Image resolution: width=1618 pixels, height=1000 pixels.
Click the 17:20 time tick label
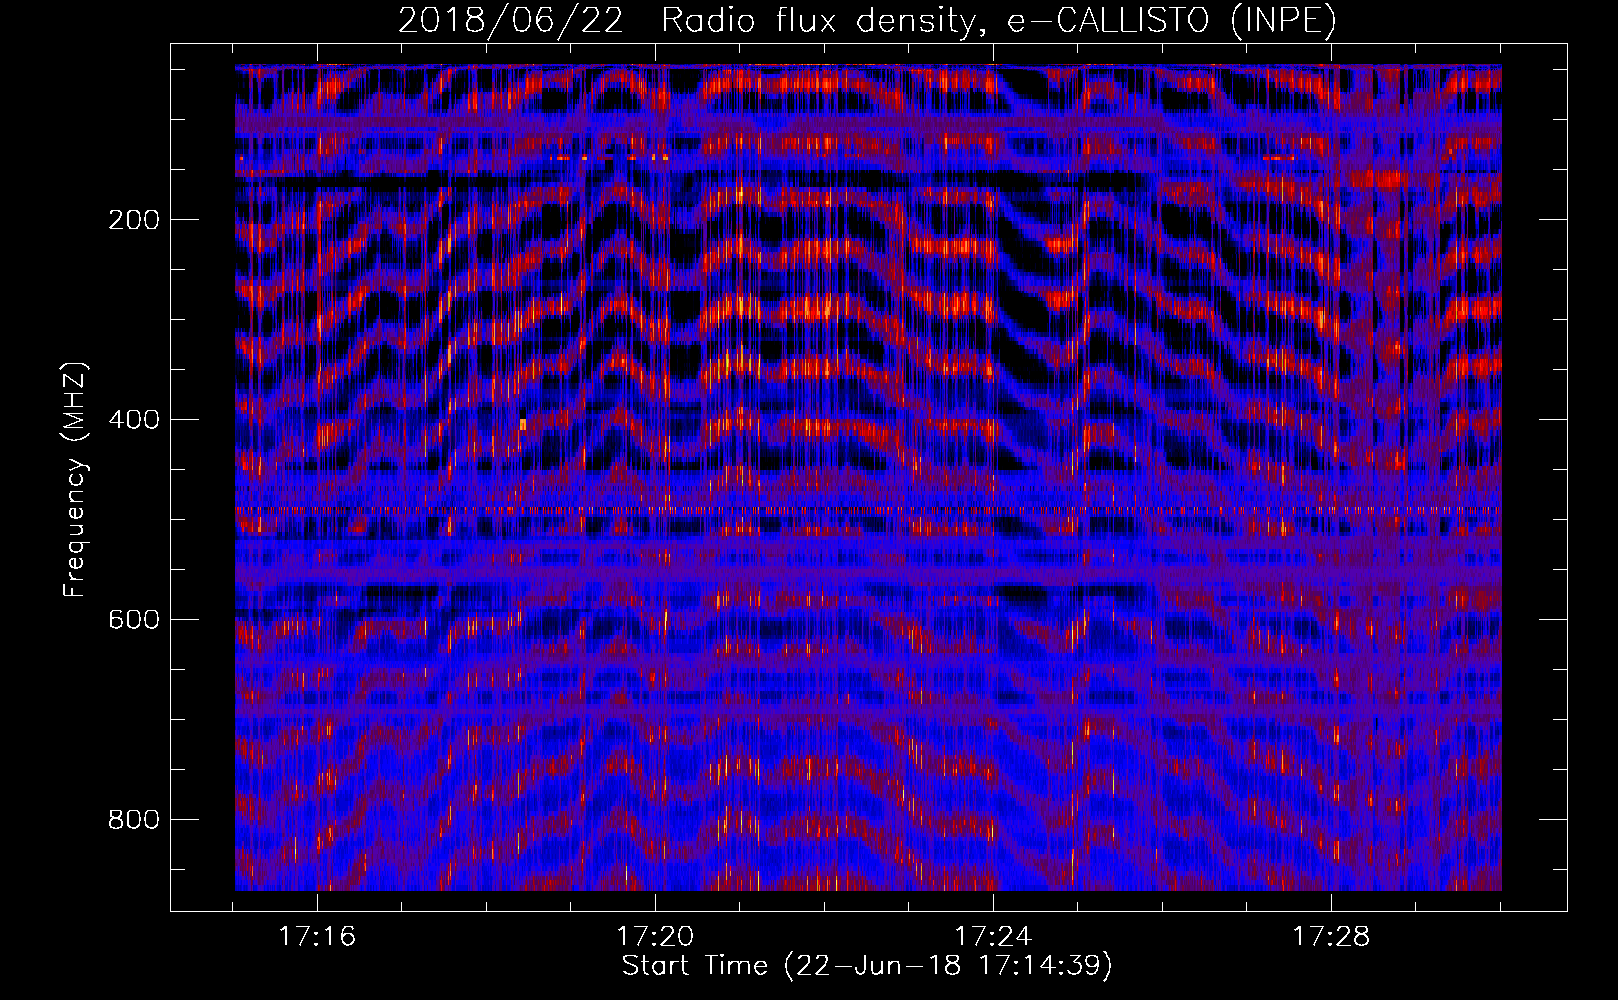click(655, 936)
